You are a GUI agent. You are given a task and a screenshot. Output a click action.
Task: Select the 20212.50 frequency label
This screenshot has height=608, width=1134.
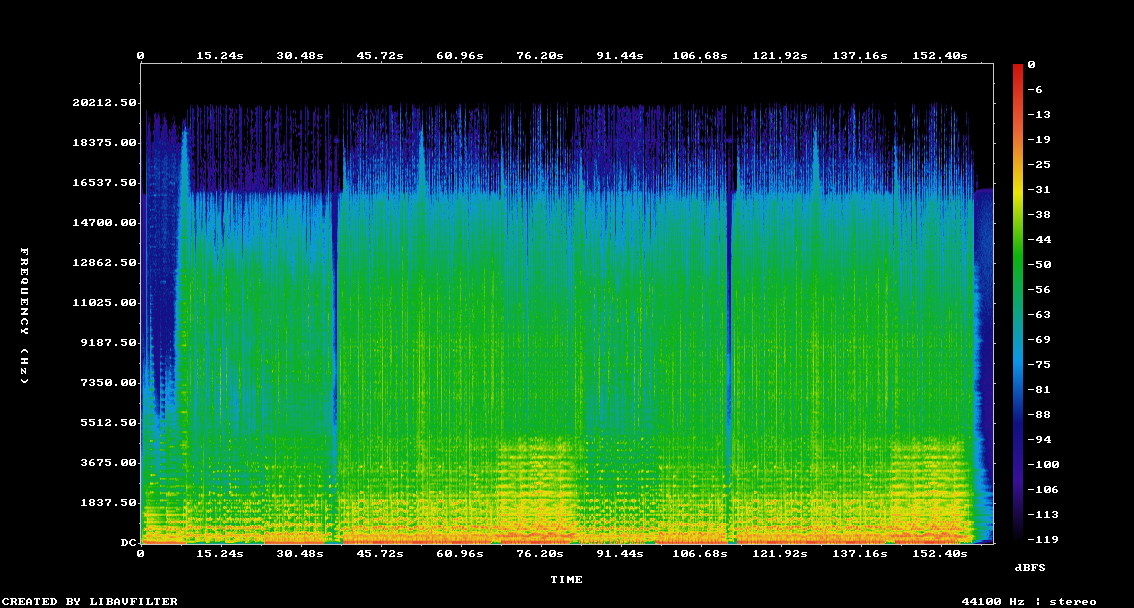tap(104, 103)
